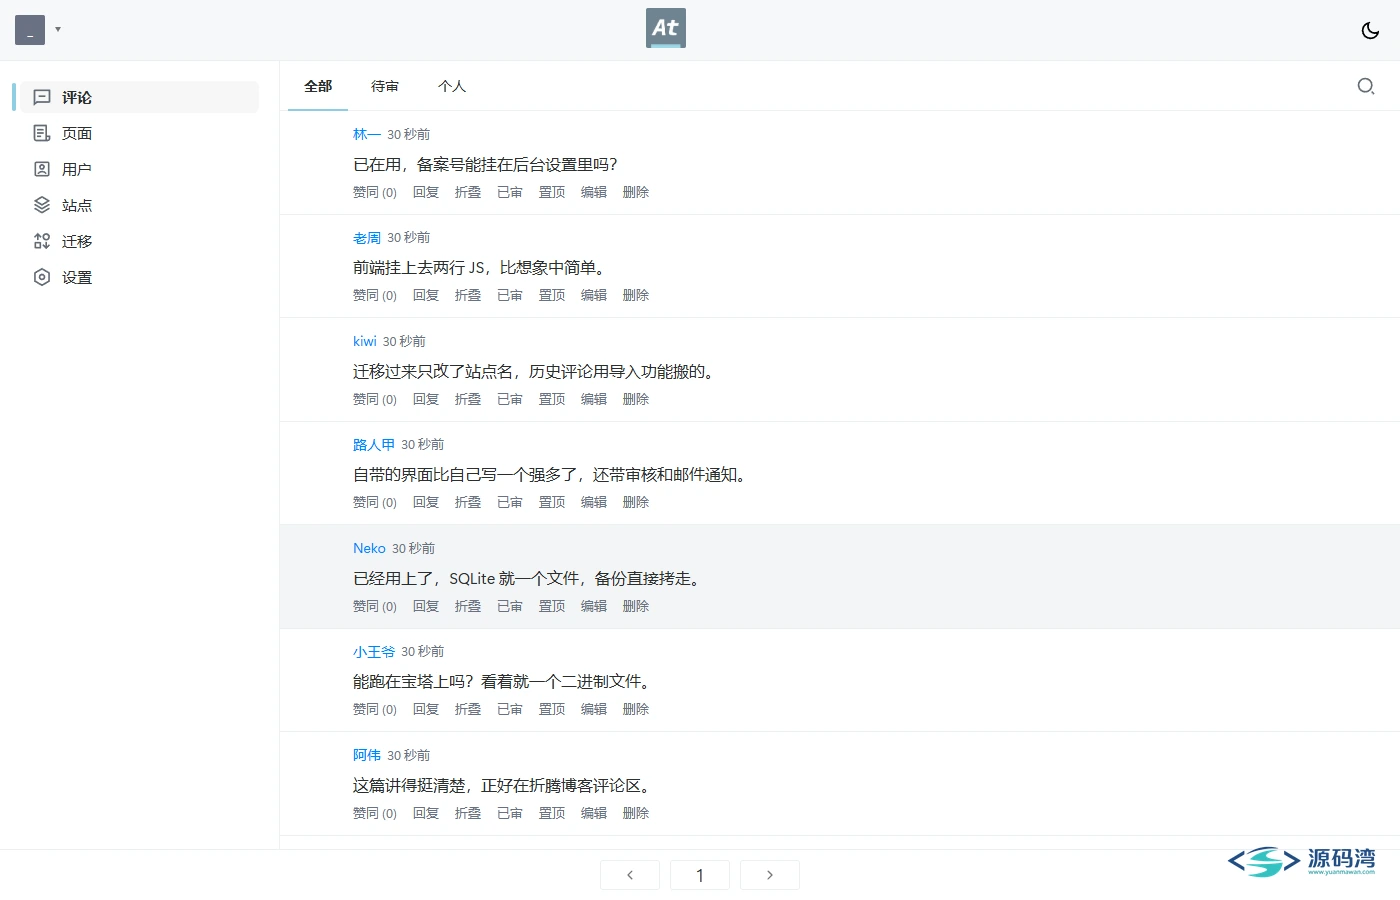Reply to 小王爷's comment
Screen dimensions: 1400x900
point(426,709)
